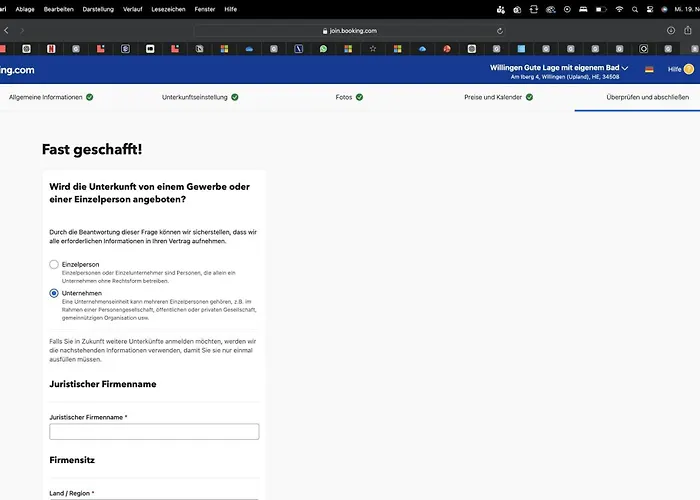The image size is (700, 500).
Task: Click the Safari back arrow
Action: pos(6,31)
